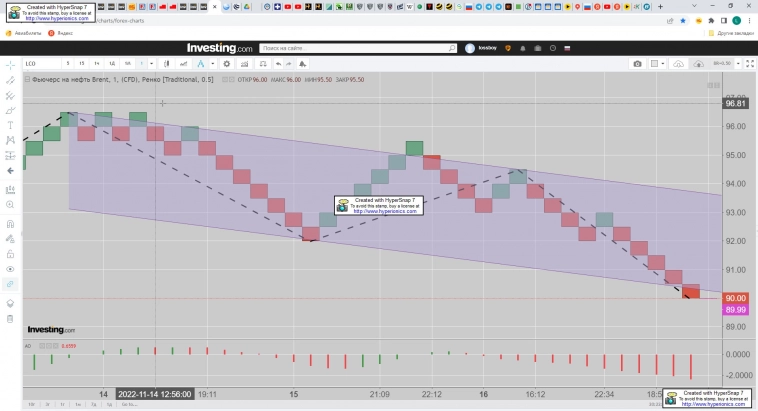Click the search magnifier icon
The width and height of the screenshot is (758, 411).
point(452,48)
